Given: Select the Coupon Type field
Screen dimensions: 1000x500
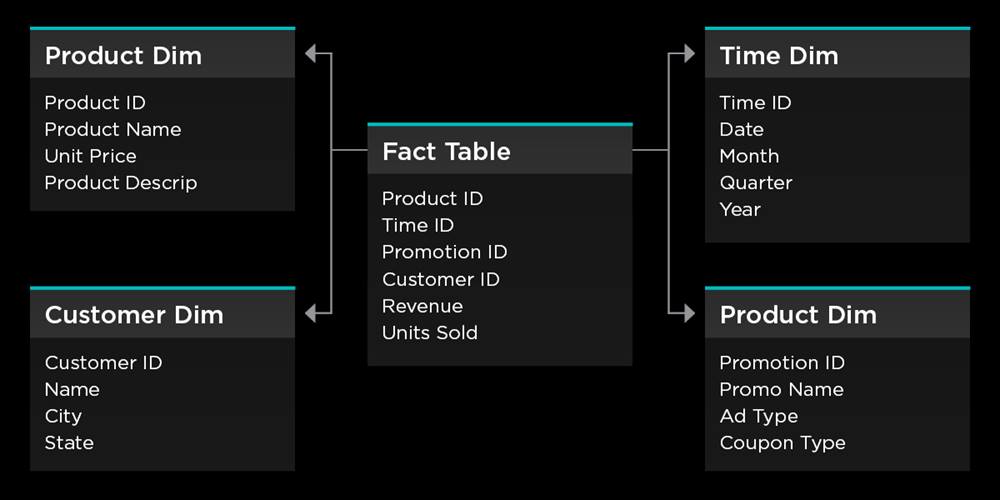Looking at the screenshot, I should (x=782, y=443).
